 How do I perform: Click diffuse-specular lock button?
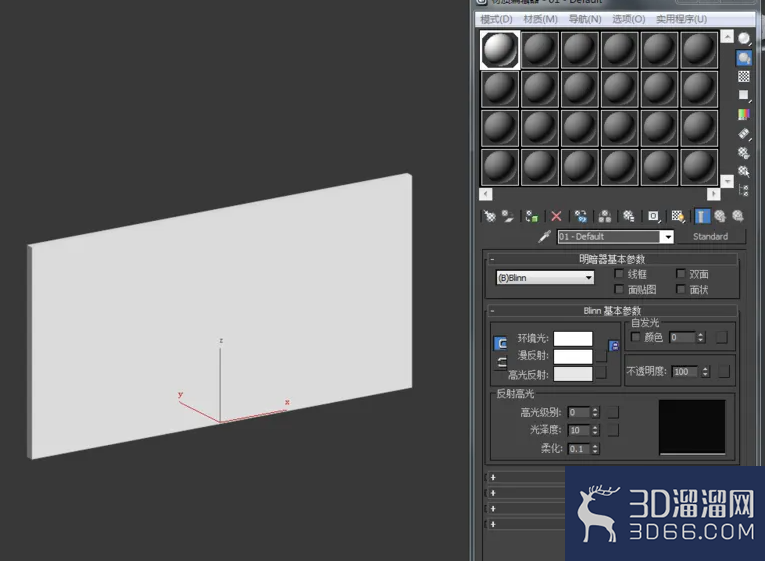coord(501,362)
